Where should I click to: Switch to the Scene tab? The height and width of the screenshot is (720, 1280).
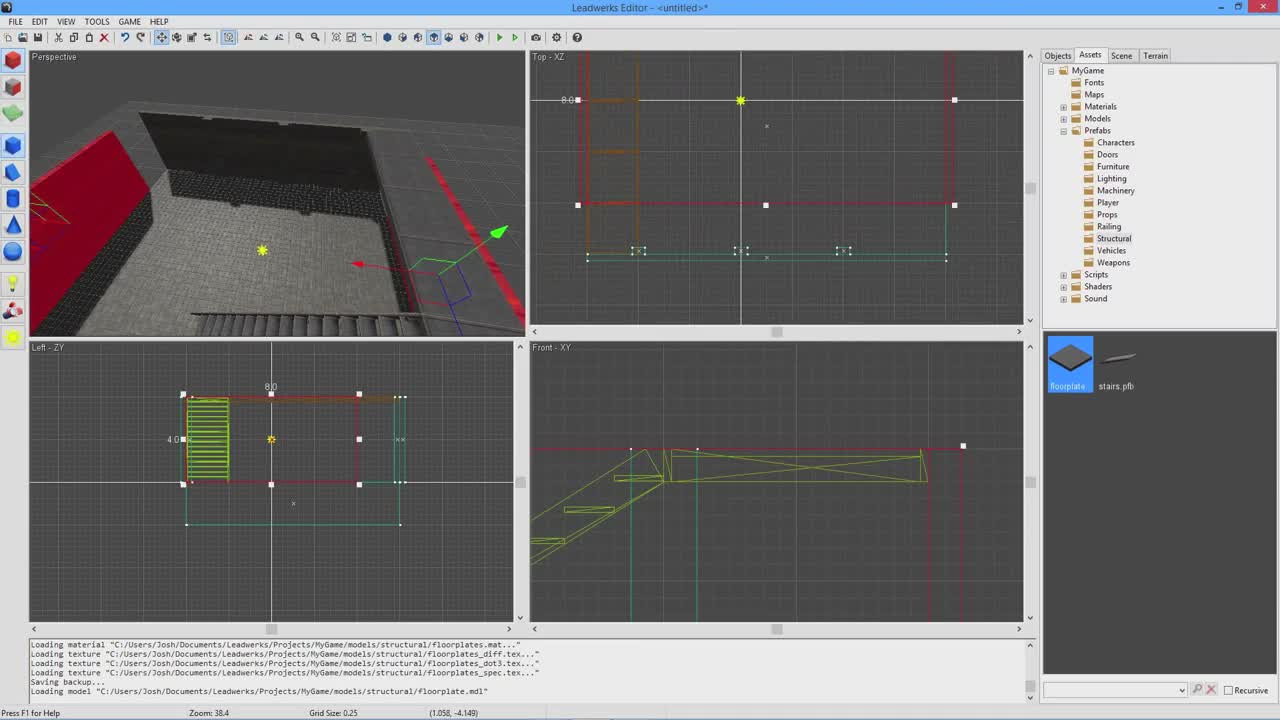pos(1121,55)
